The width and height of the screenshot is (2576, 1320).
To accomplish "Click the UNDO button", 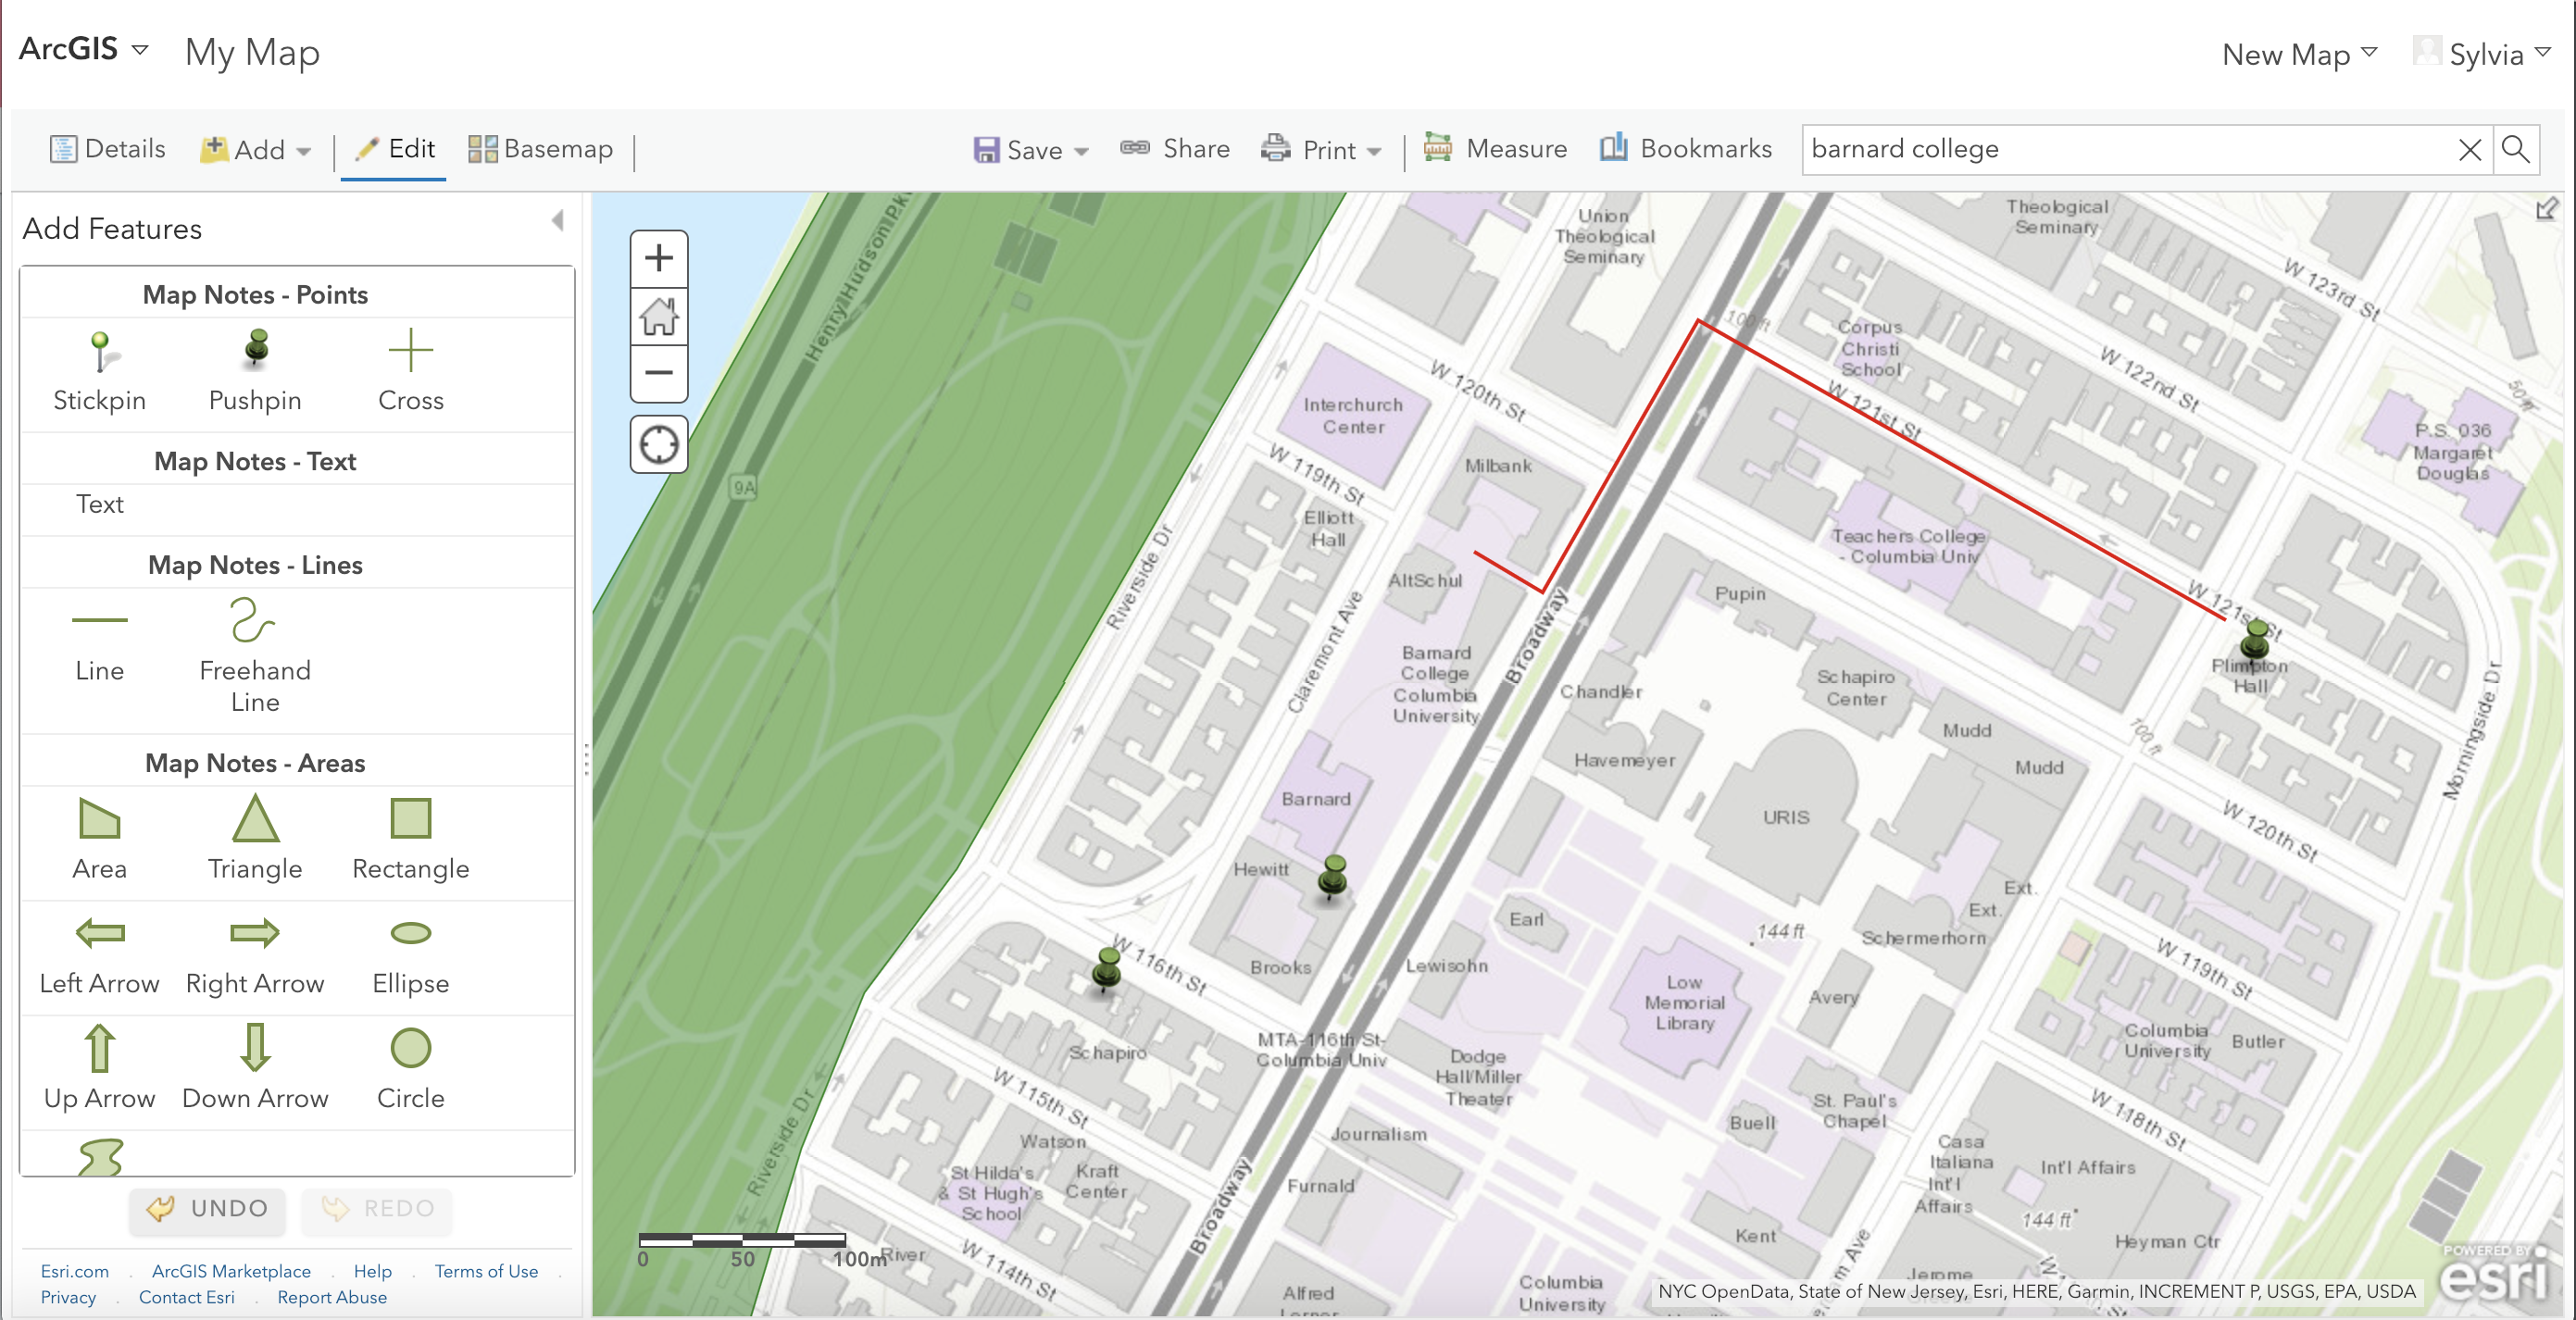I will coord(207,1208).
